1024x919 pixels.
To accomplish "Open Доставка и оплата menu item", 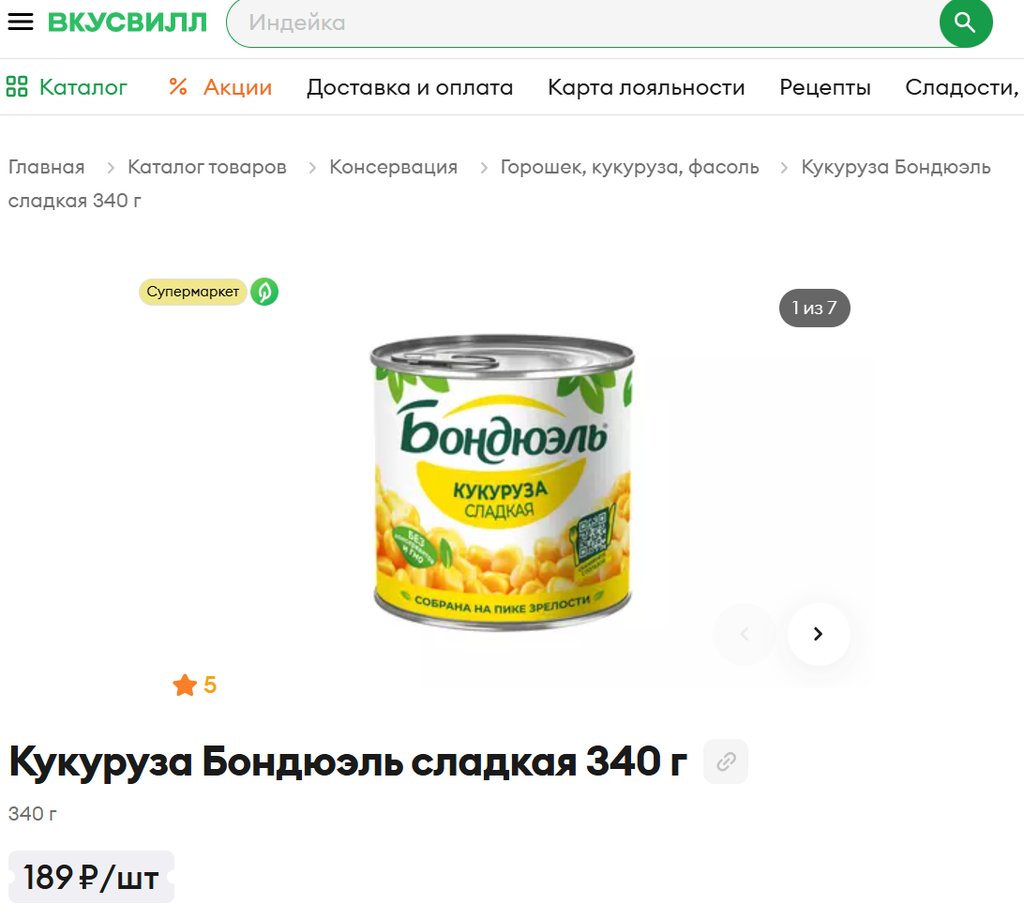I will [409, 87].
